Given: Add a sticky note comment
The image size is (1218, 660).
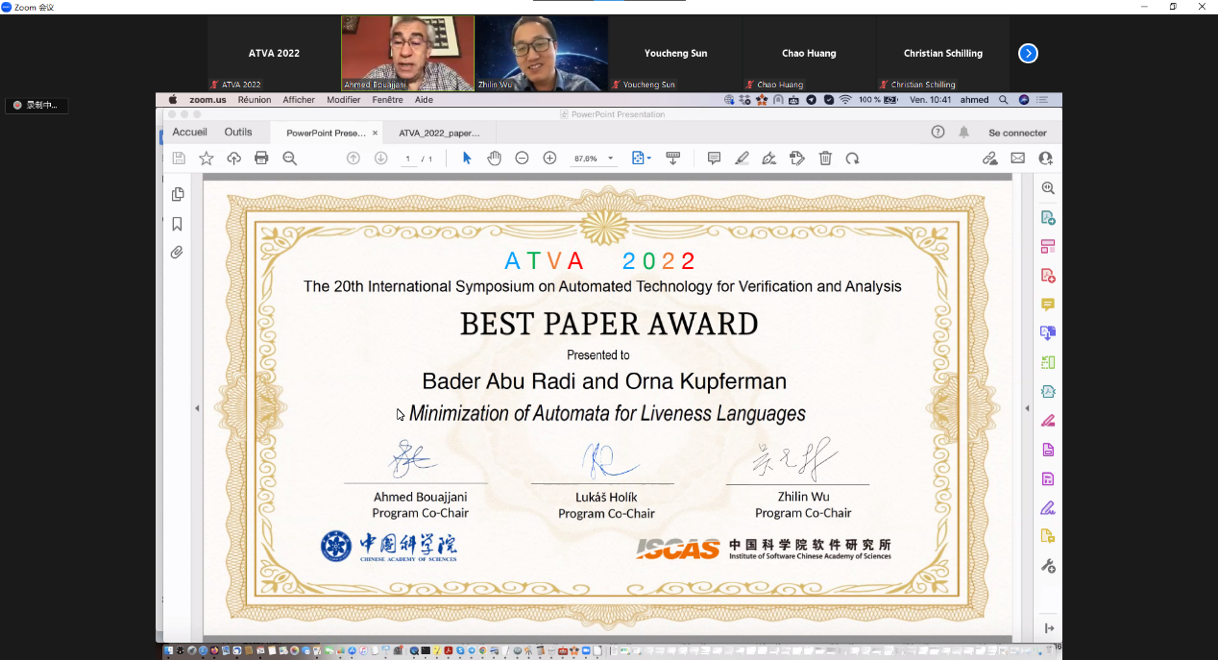Looking at the screenshot, I should click(713, 158).
